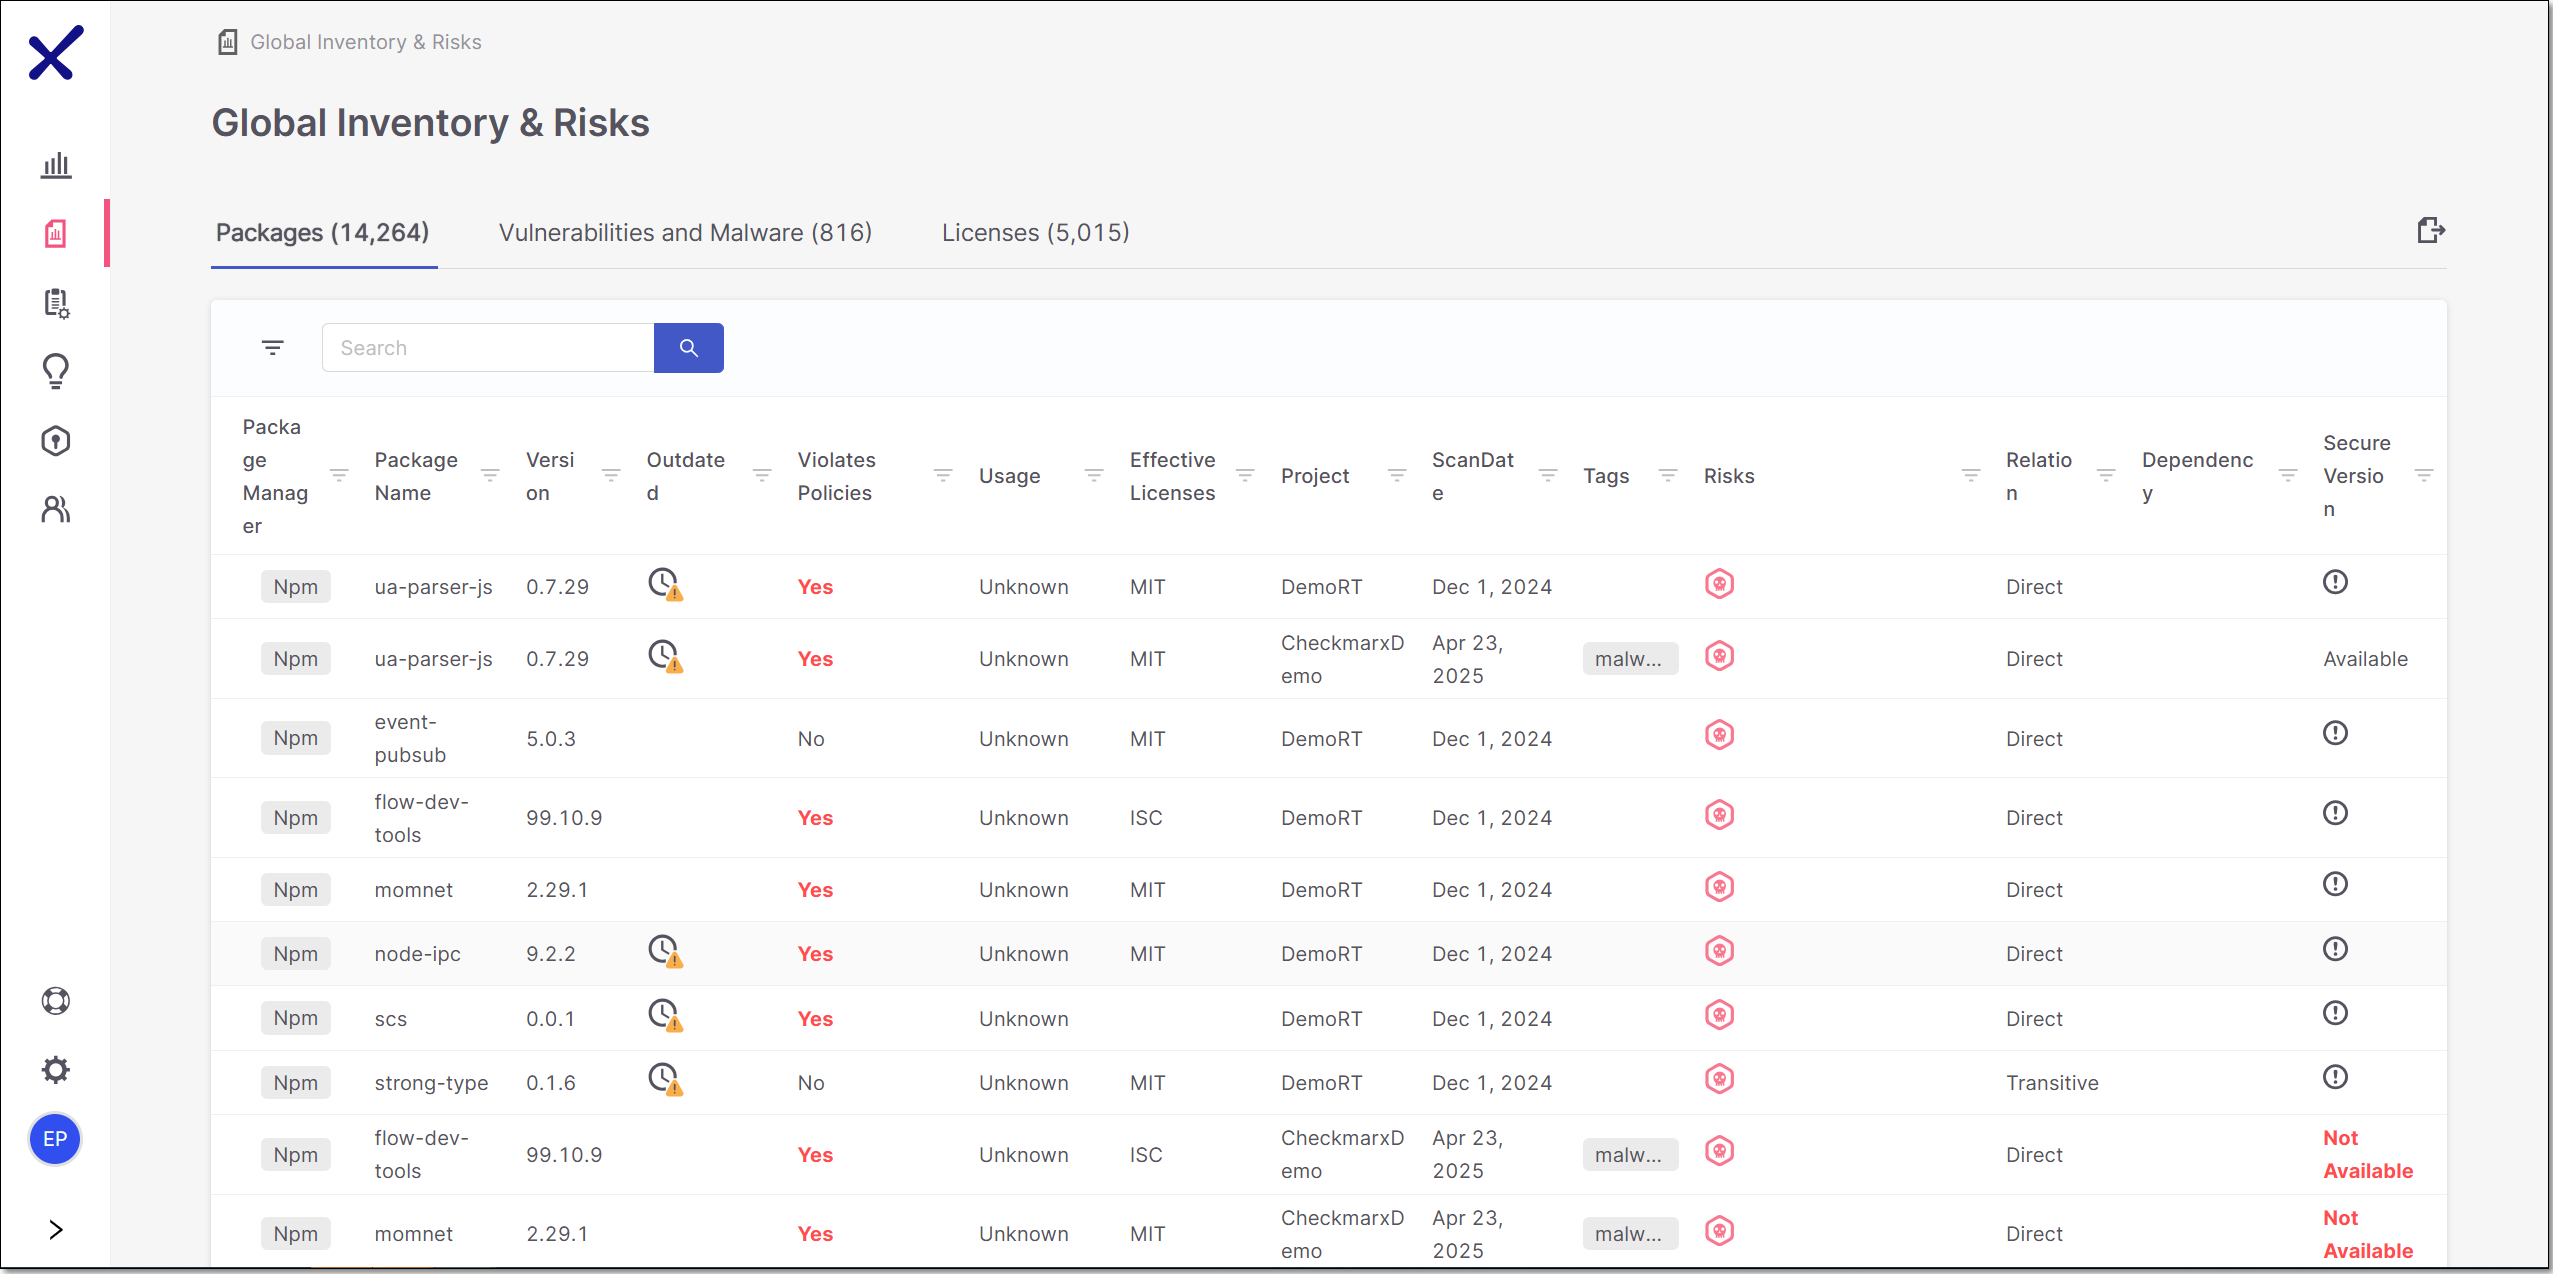
Task: Click malware risk icon in node-ipc row
Action: (1719, 952)
